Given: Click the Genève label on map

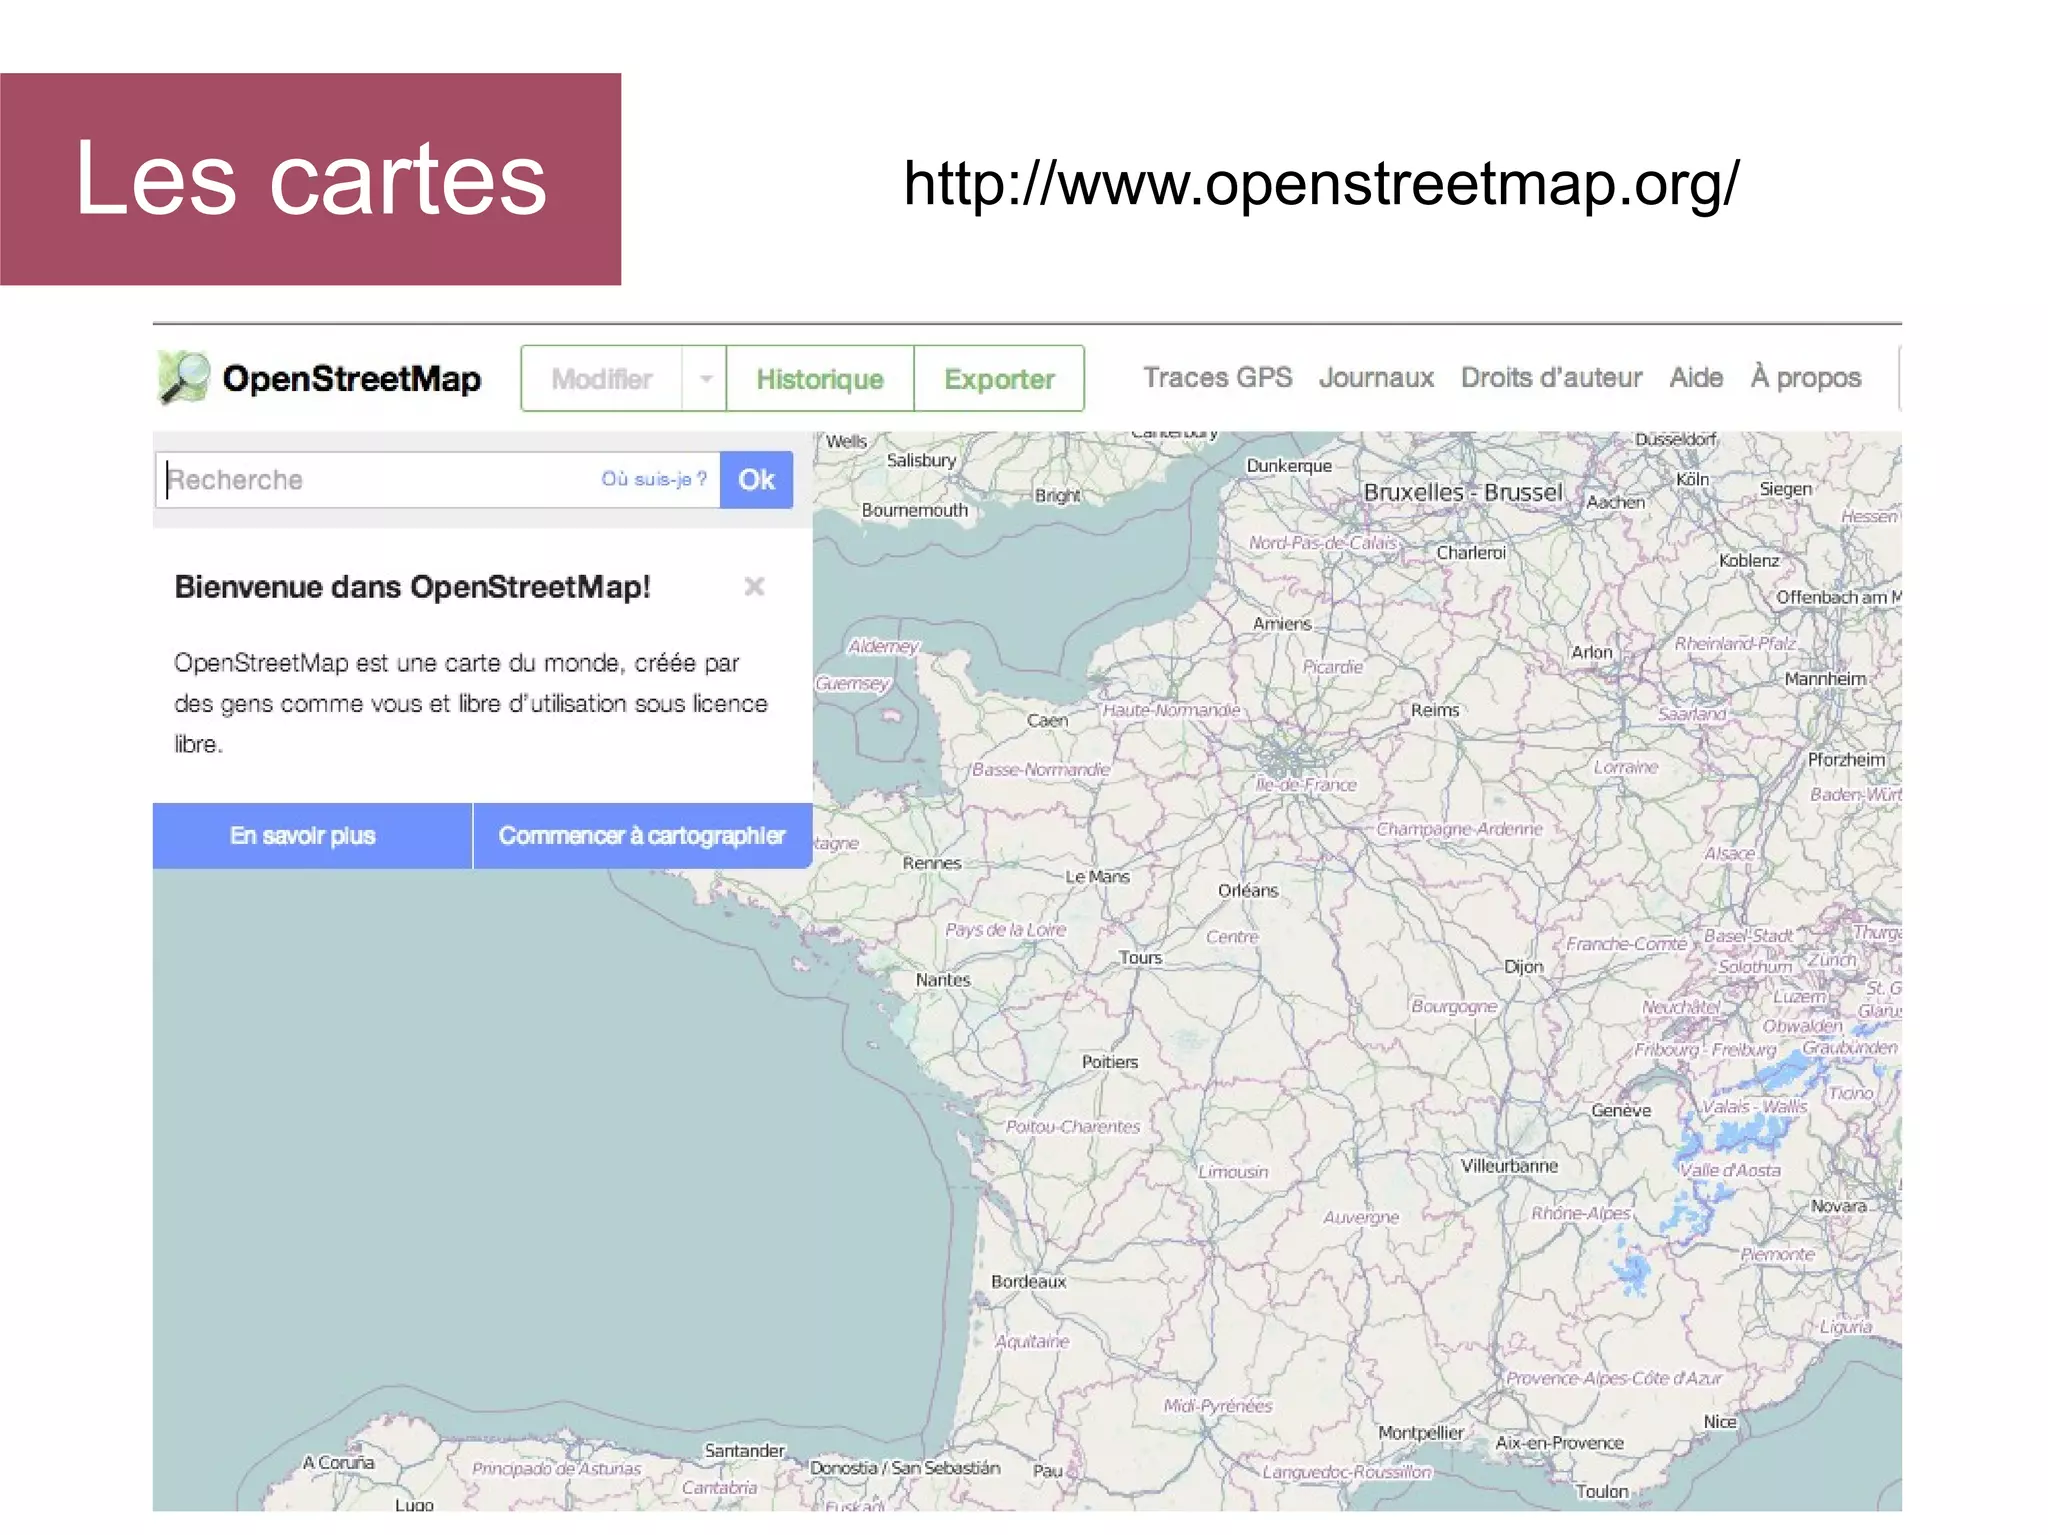Looking at the screenshot, I should pyautogui.click(x=1621, y=1110).
